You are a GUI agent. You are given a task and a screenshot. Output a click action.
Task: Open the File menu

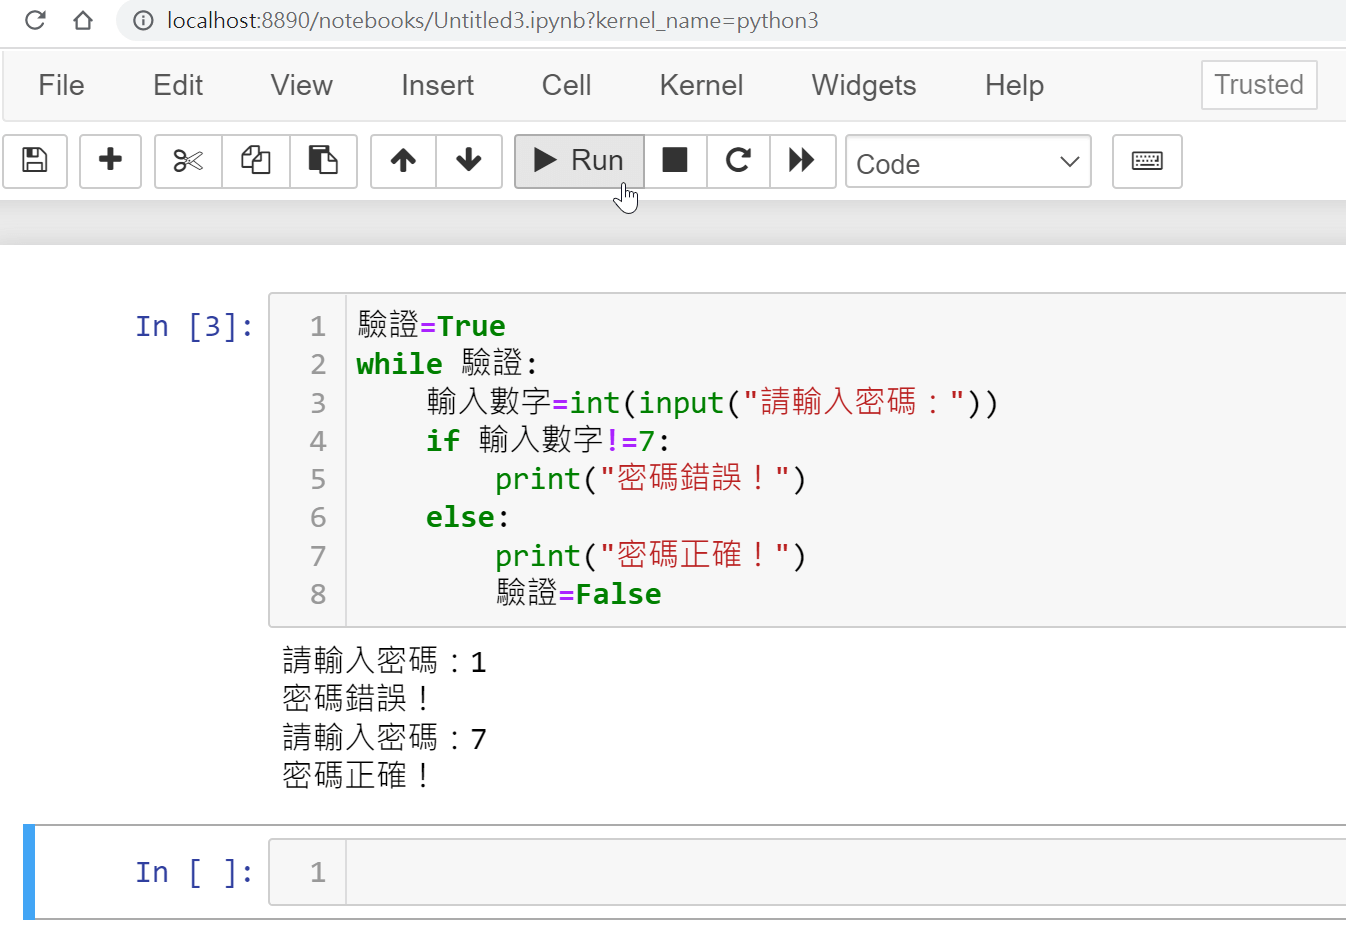(x=61, y=86)
